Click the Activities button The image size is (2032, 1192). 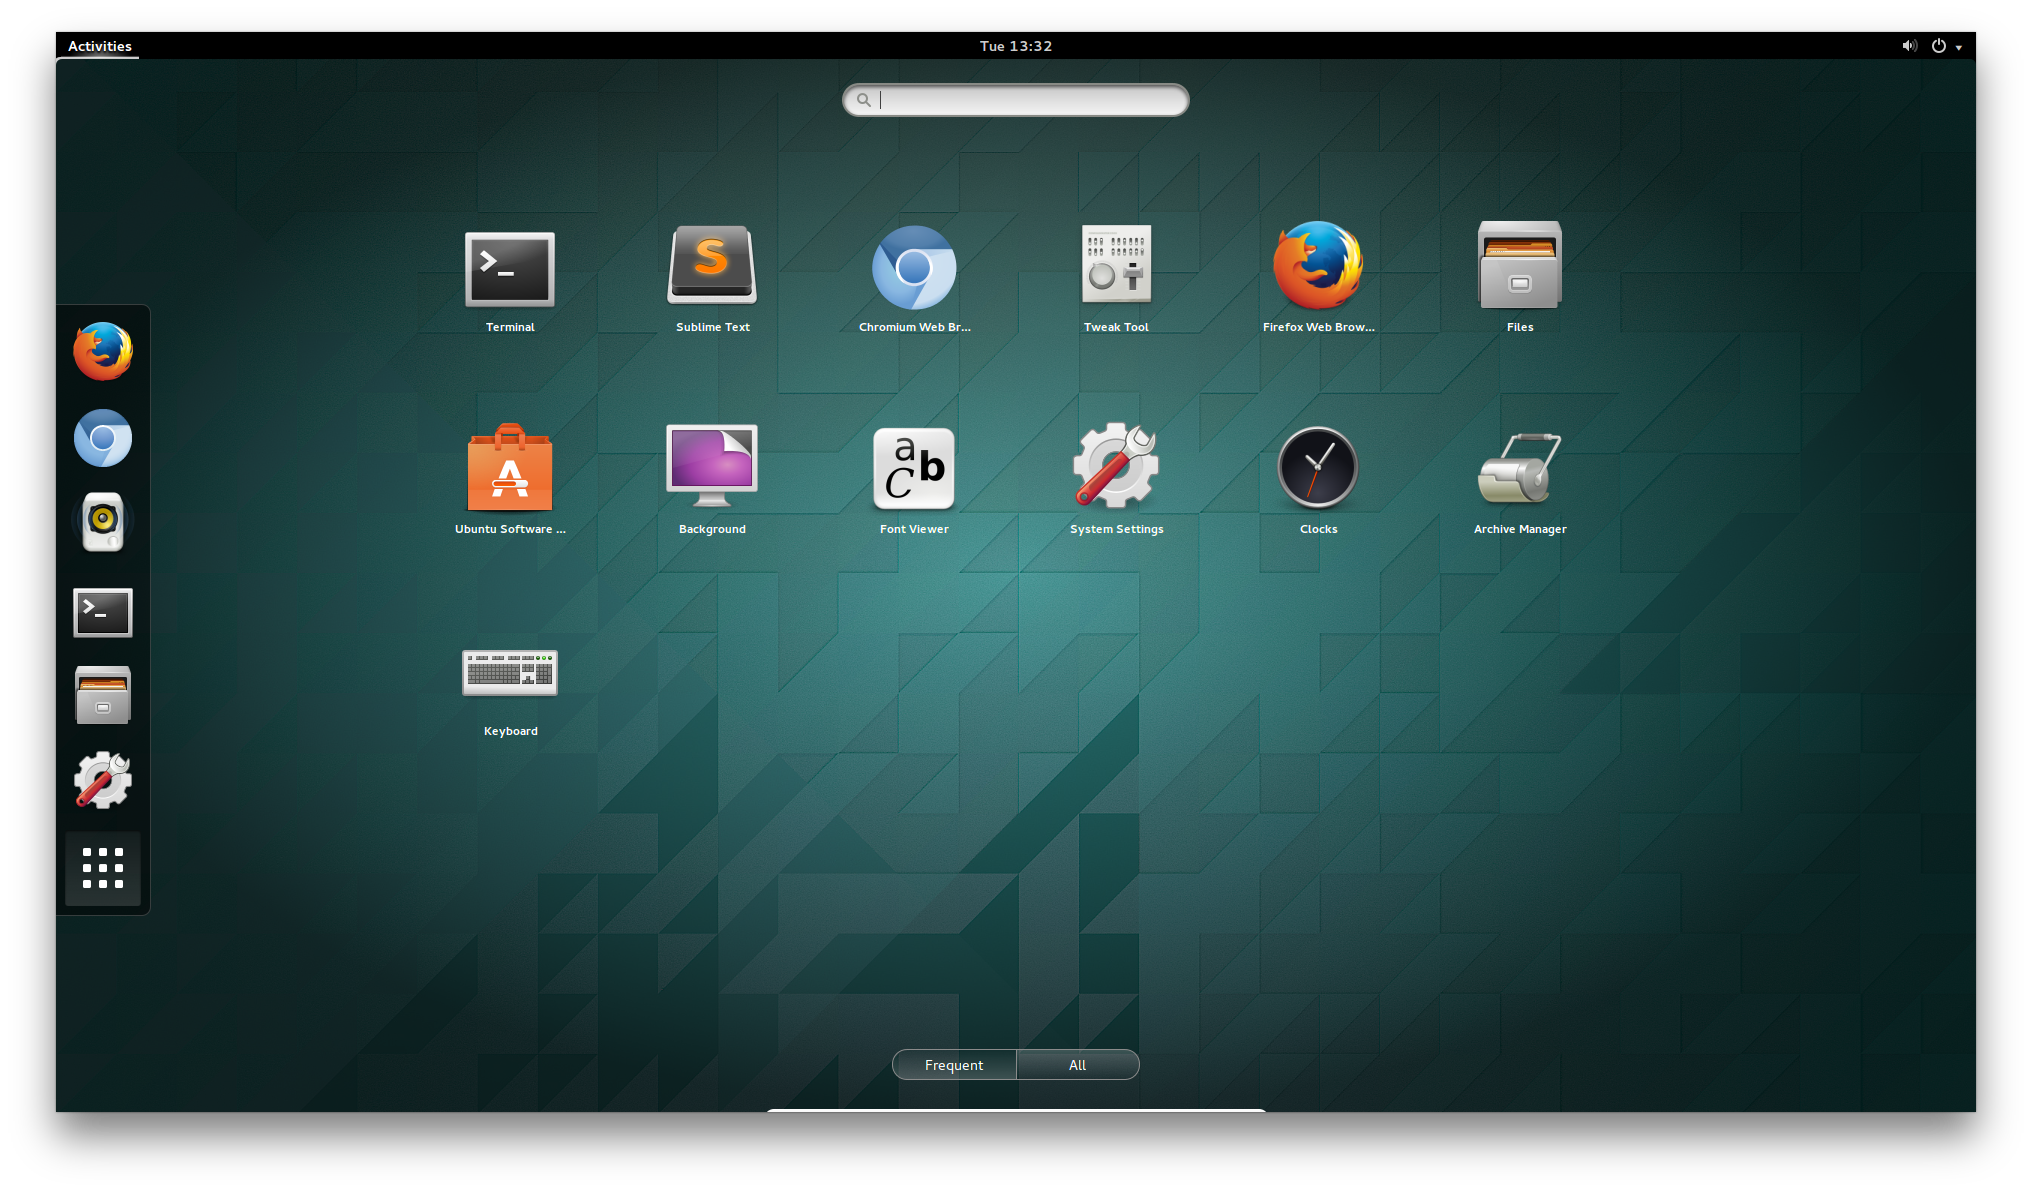pyautogui.click(x=99, y=46)
